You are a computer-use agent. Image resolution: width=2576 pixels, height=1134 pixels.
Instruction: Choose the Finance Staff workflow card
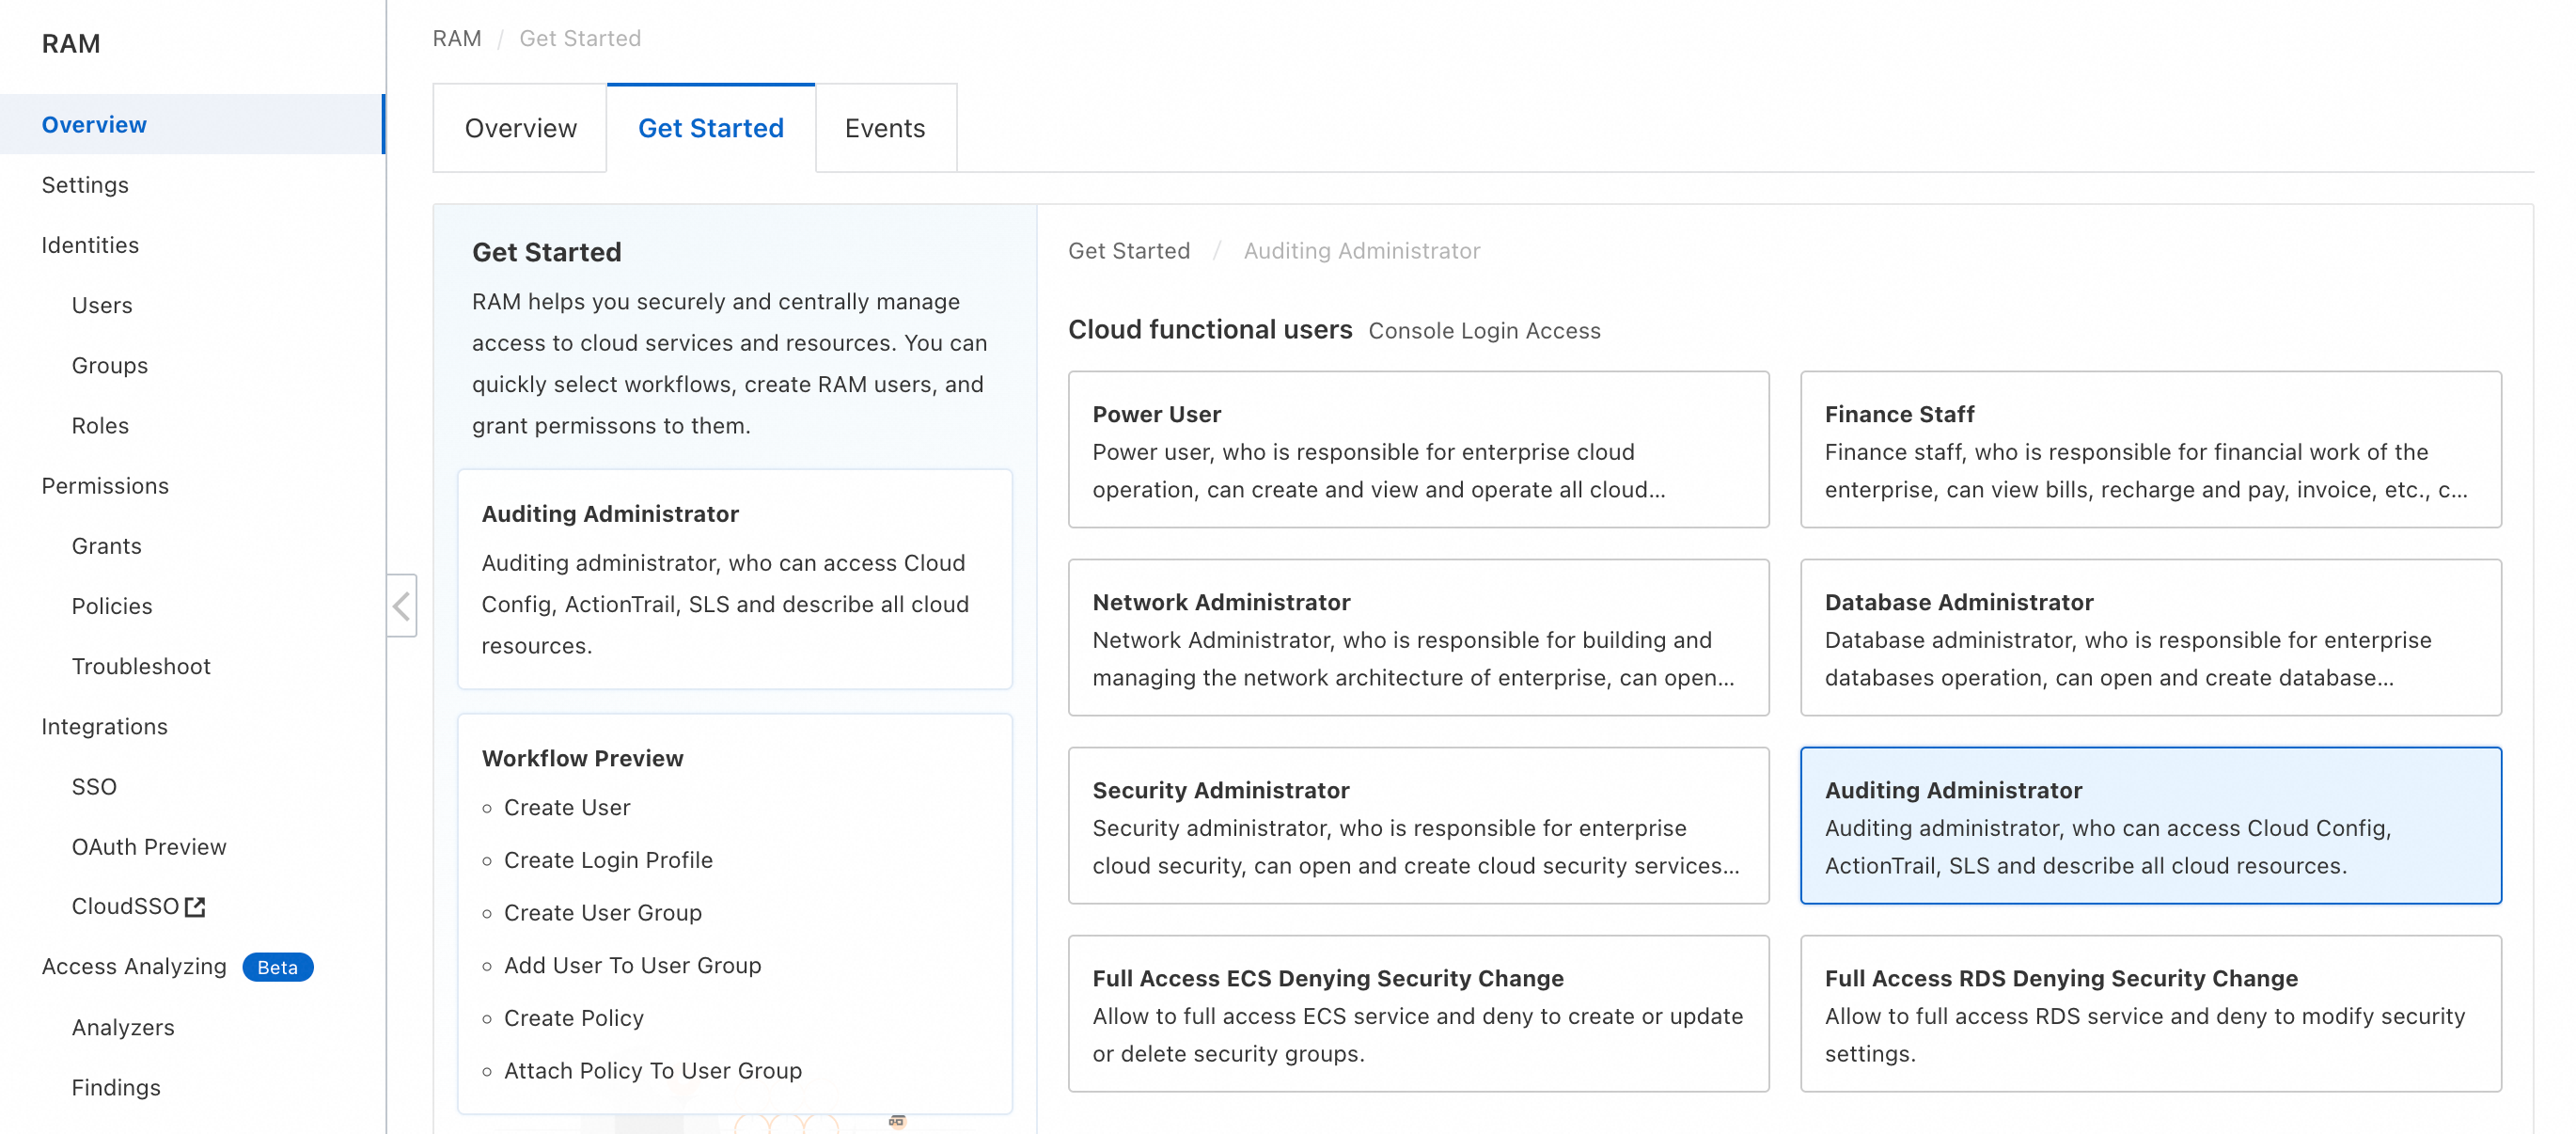tap(2149, 450)
